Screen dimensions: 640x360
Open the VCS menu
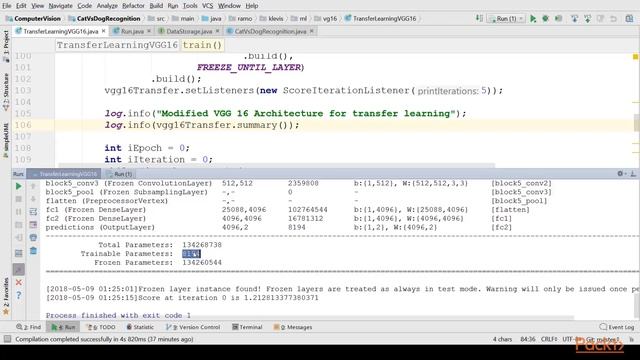207,6
